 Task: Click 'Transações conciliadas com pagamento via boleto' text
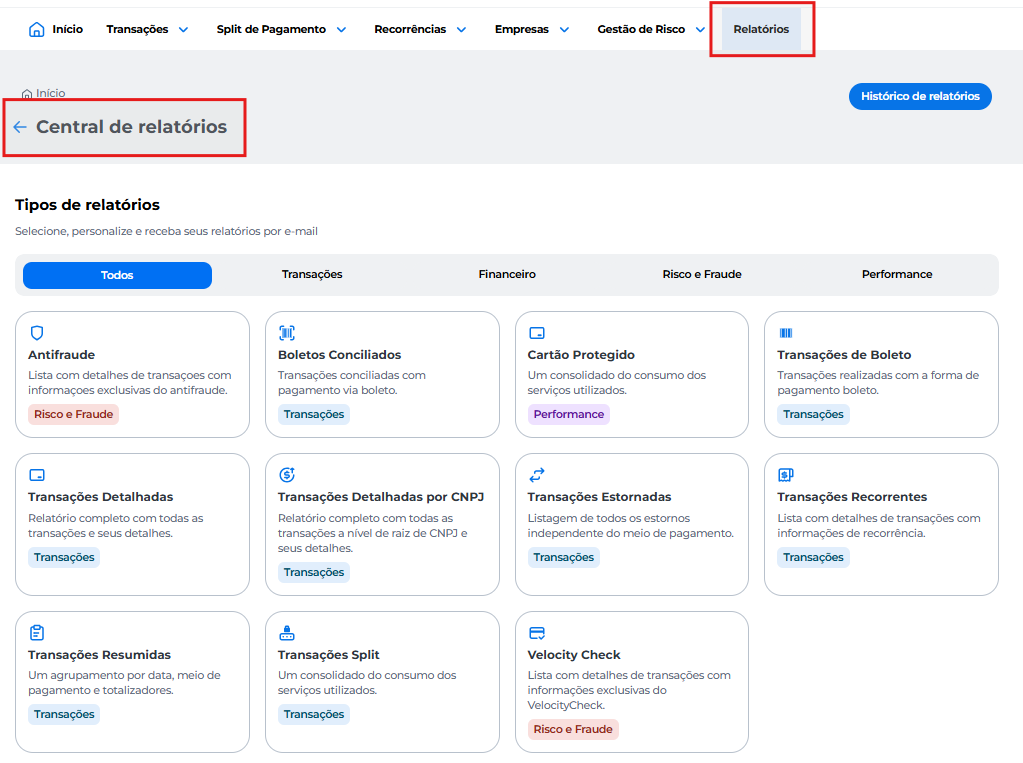coord(352,382)
